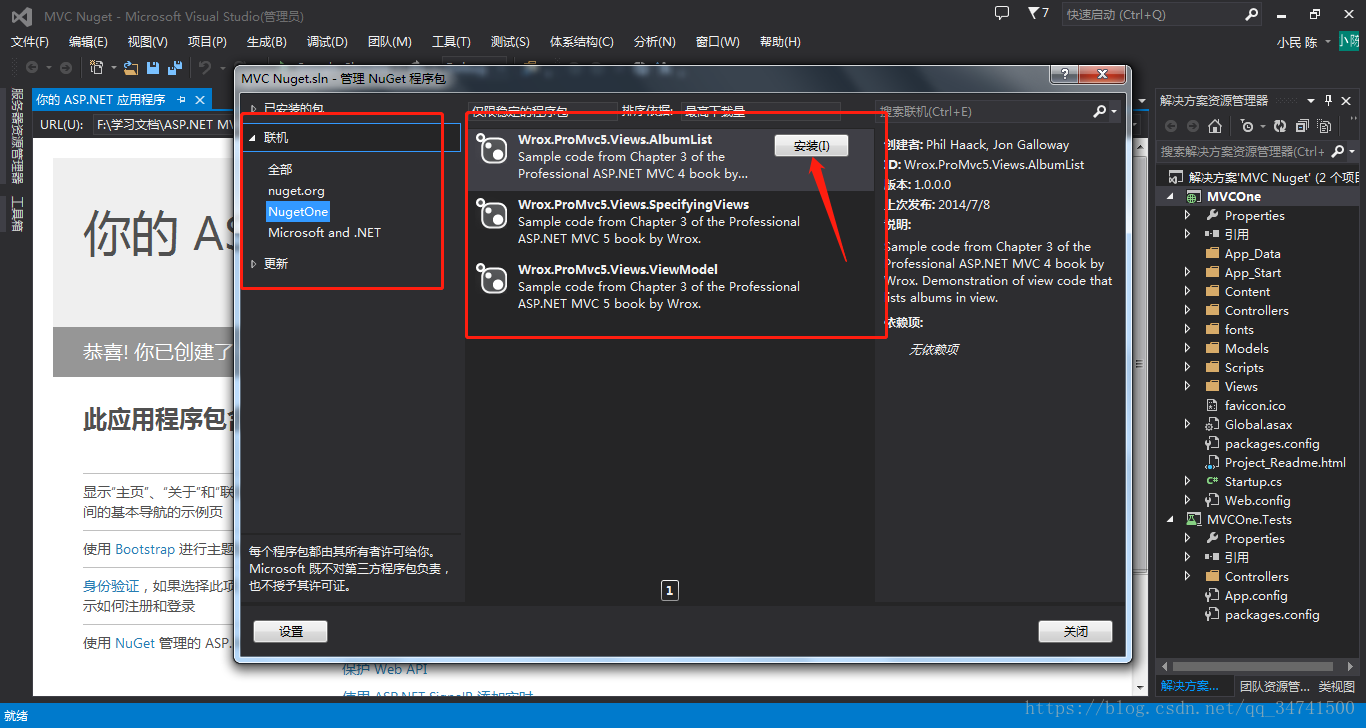This screenshot has height=728, width=1366.
Task: Click the Bootstrap link in background page
Action: pos(145,549)
